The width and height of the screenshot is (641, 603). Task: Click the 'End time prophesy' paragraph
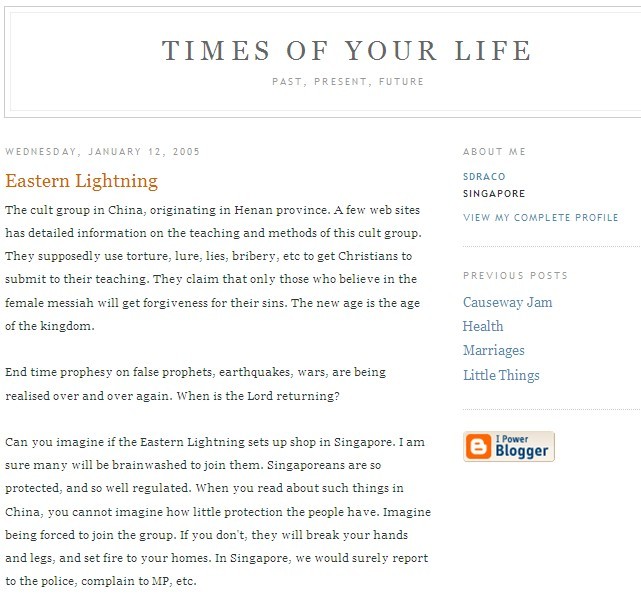[195, 384]
